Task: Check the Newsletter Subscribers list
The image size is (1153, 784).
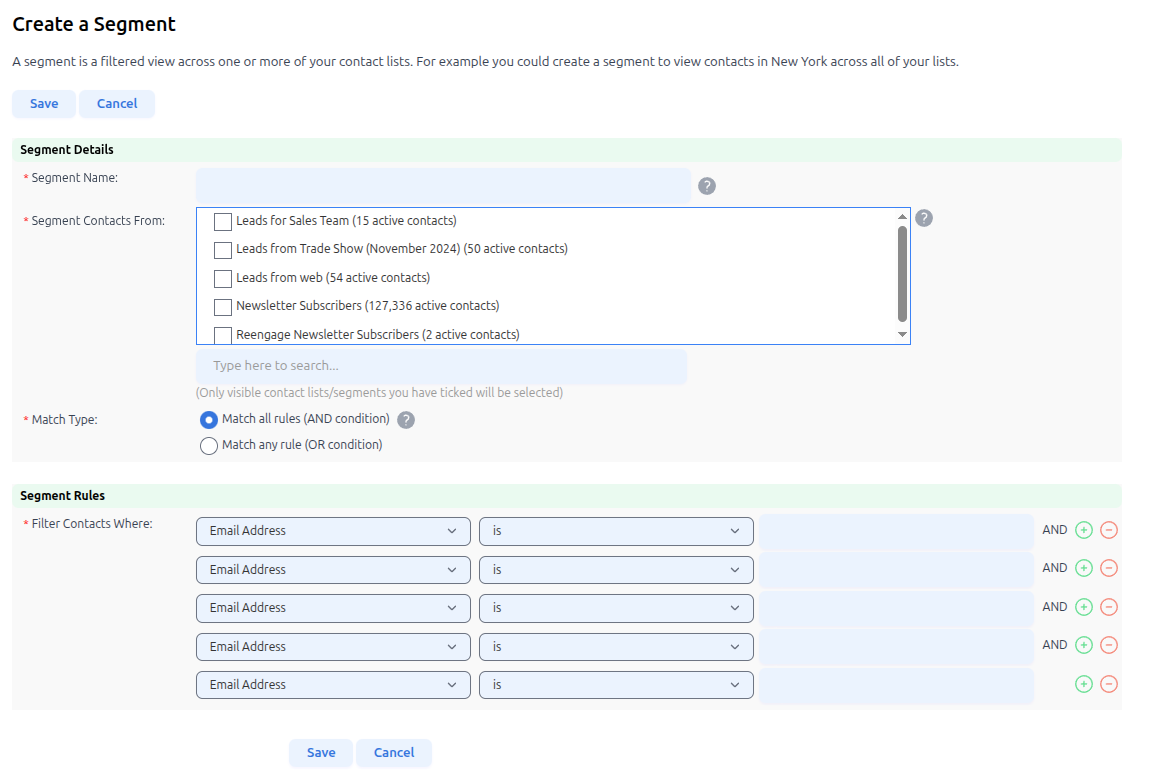Action: pyautogui.click(x=223, y=306)
